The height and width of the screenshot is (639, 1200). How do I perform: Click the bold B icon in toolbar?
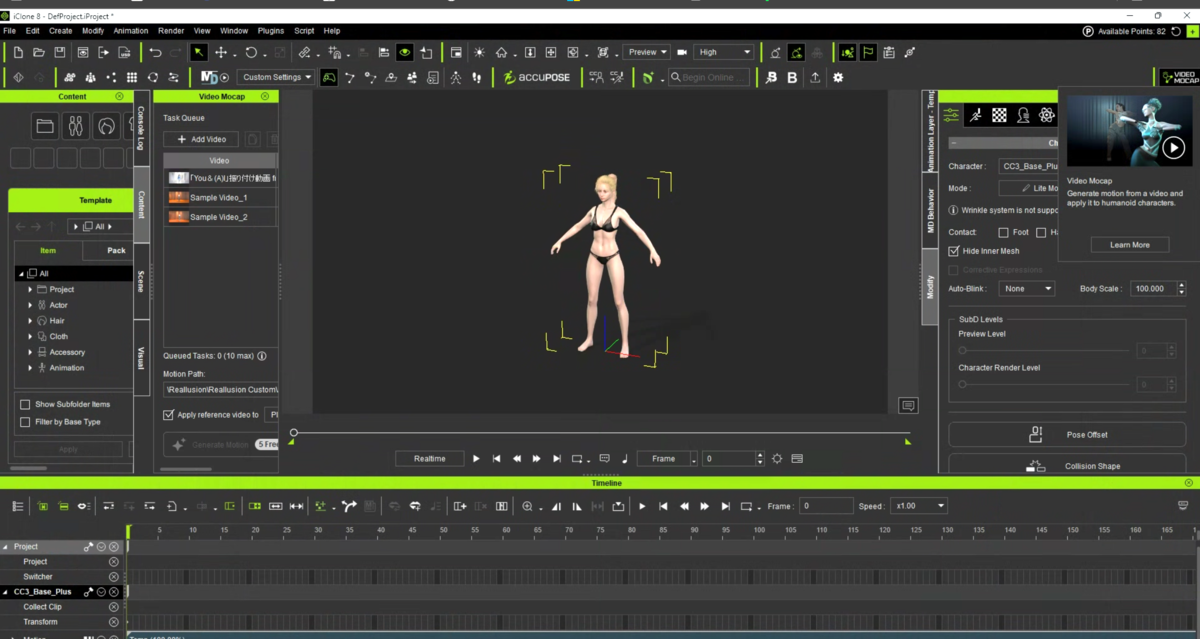[793, 77]
